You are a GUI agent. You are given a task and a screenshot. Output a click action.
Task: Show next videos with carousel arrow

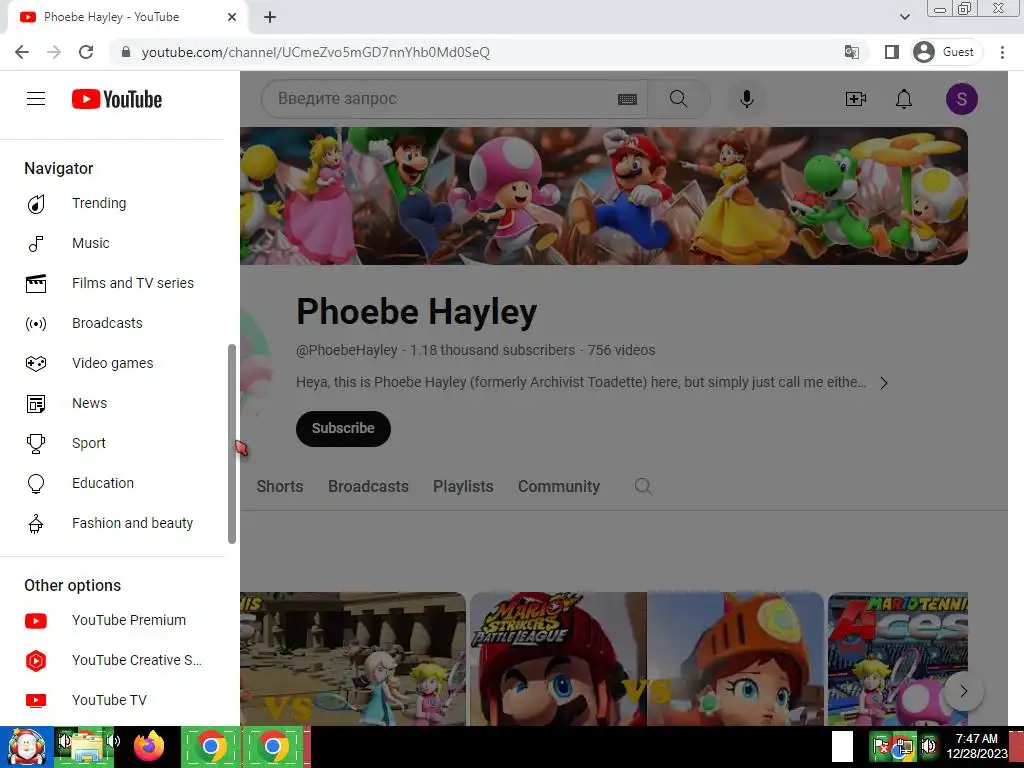[x=963, y=691]
